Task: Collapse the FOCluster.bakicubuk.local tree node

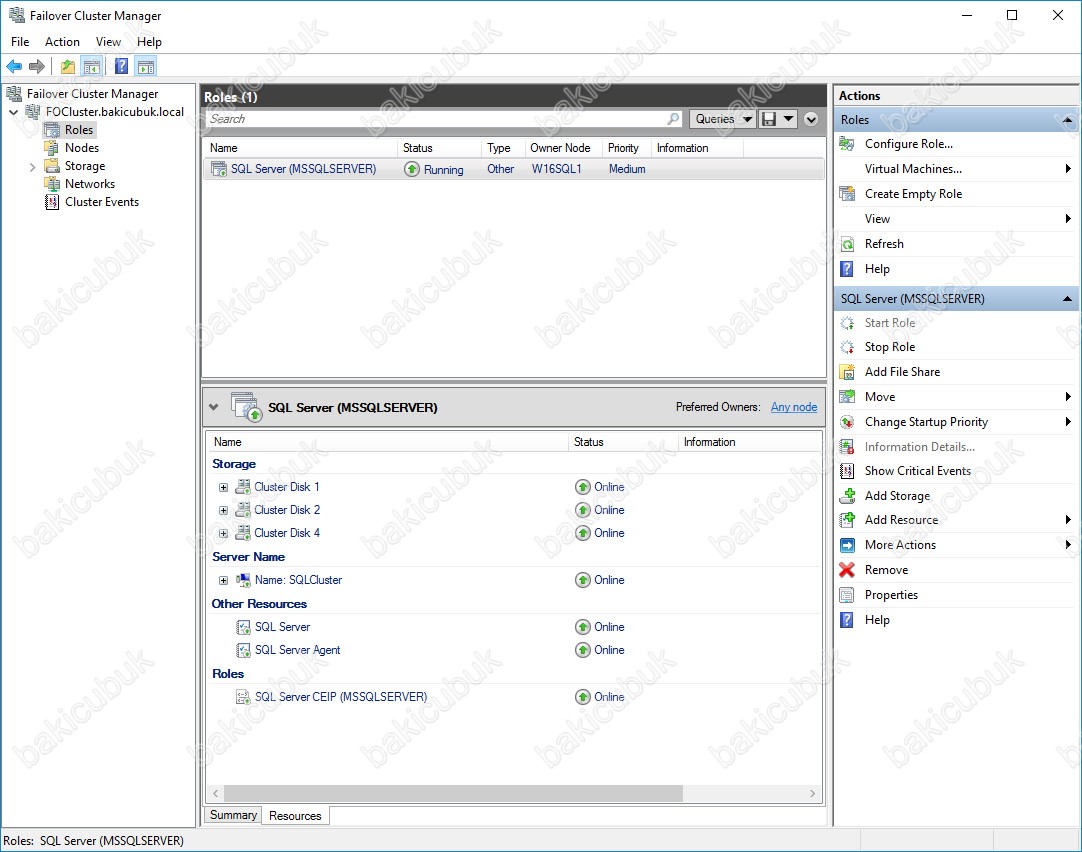Action: [x=14, y=112]
